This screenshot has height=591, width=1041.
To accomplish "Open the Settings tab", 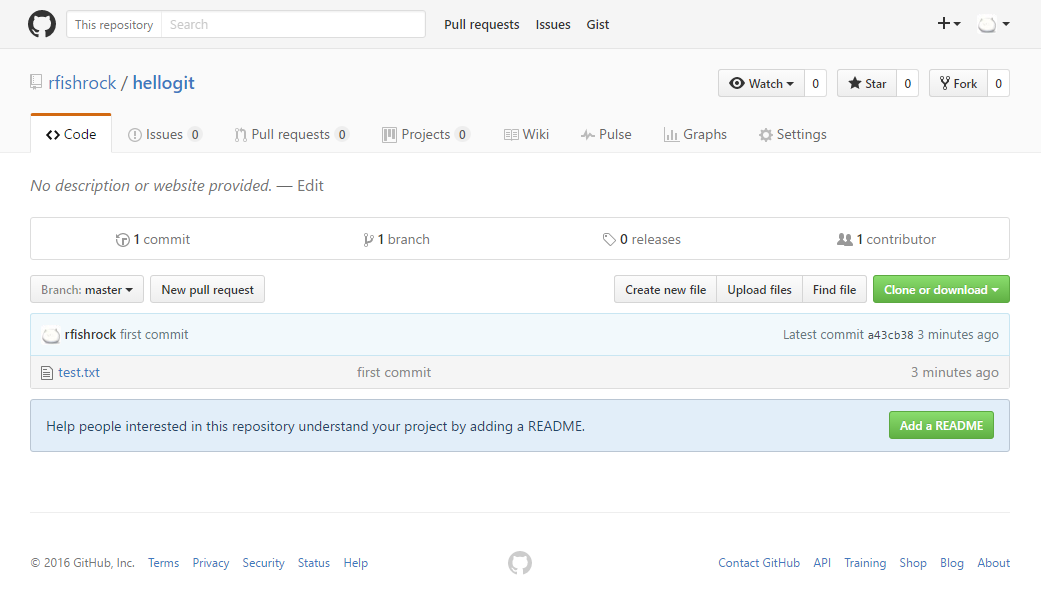I will click(792, 135).
